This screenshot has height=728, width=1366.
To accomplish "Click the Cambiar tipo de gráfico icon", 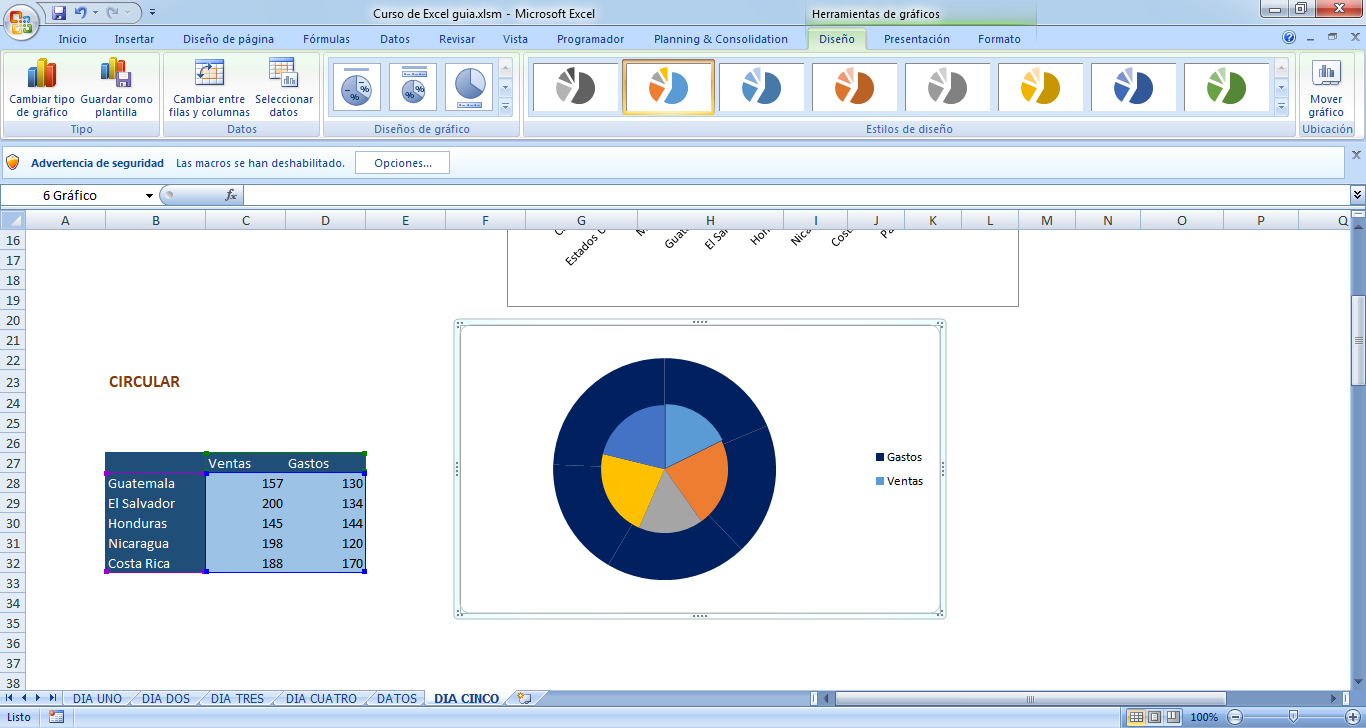I will pyautogui.click(x=42, y=88).
